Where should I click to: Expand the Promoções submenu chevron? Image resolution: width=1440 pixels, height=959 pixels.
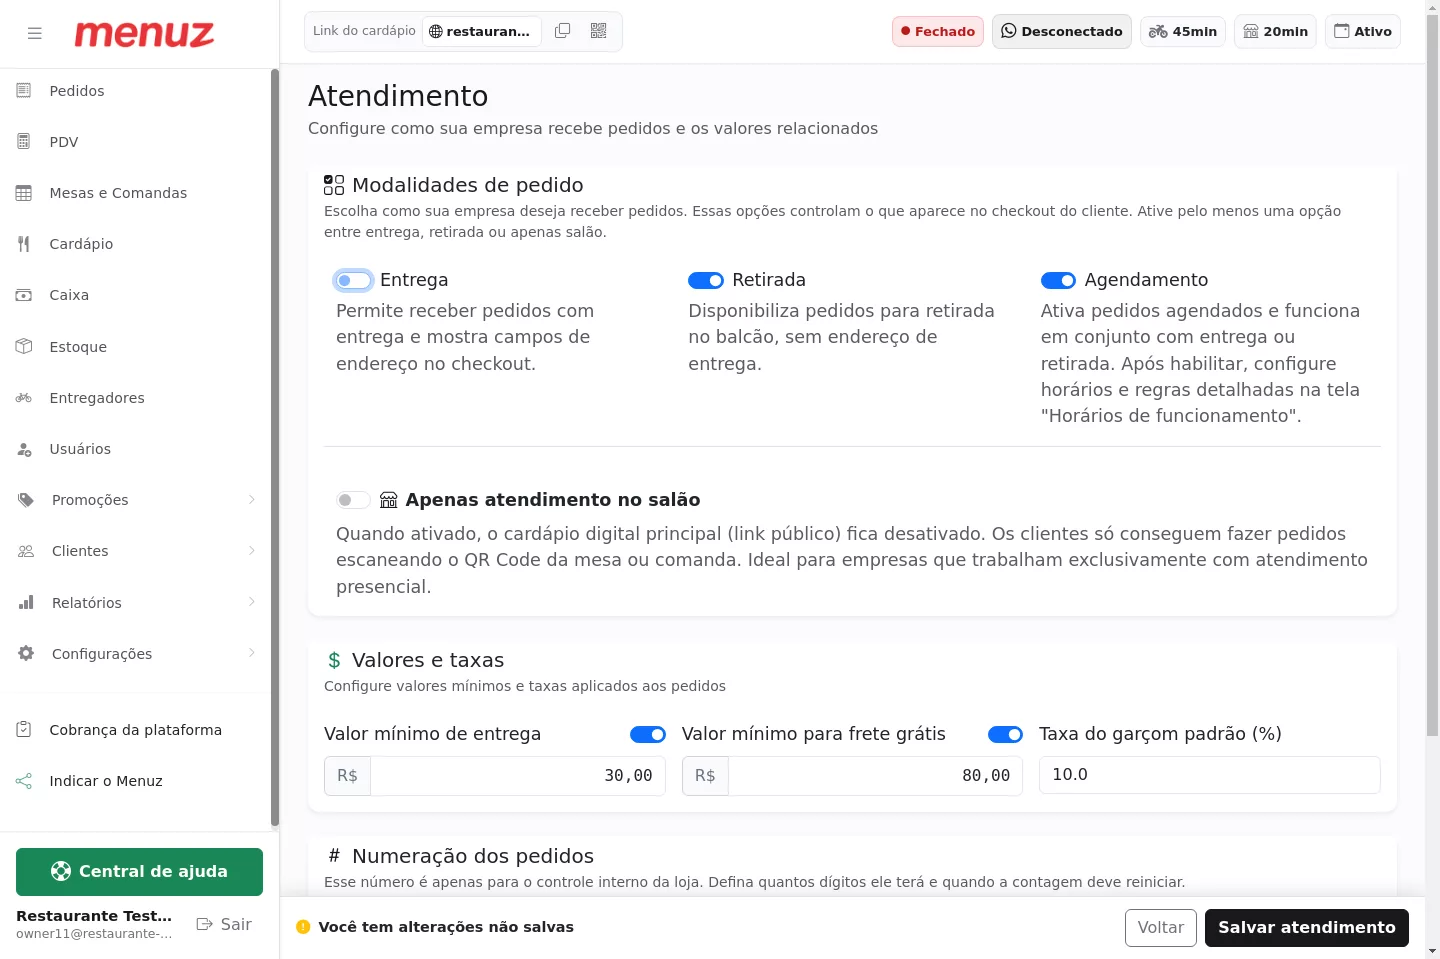(x=252, y=500)
